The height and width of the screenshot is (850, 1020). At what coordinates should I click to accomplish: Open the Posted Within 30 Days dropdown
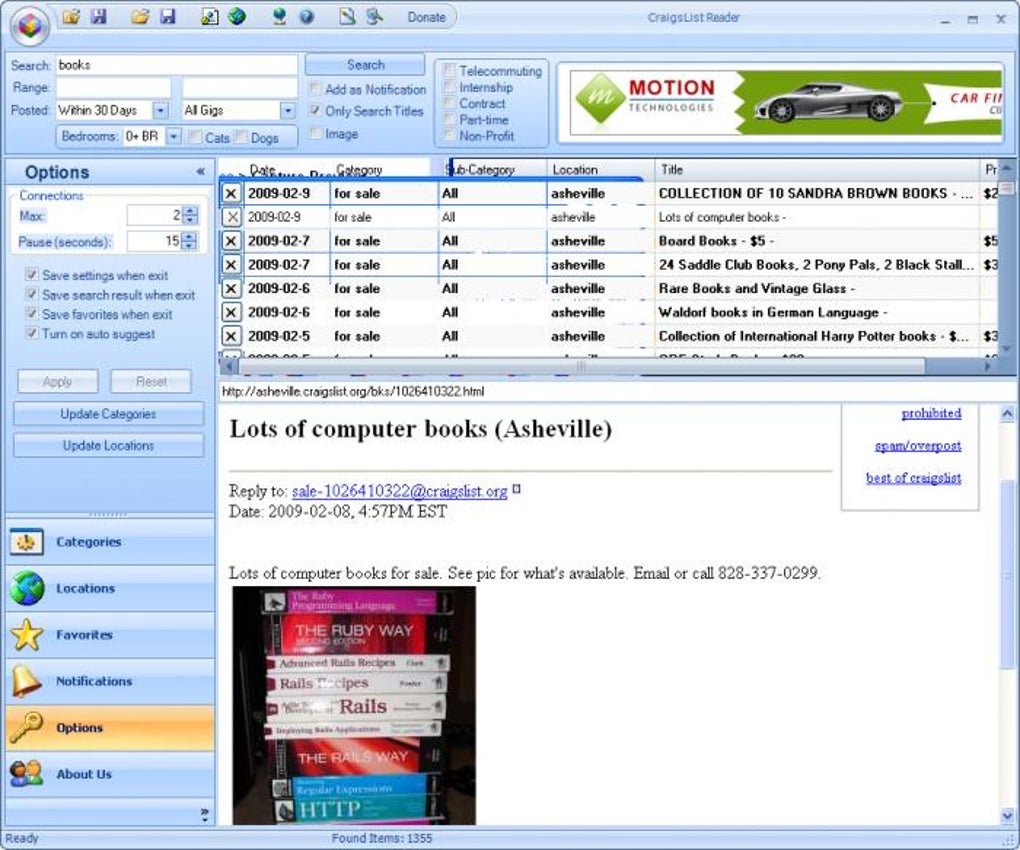(x=161, y=111)
